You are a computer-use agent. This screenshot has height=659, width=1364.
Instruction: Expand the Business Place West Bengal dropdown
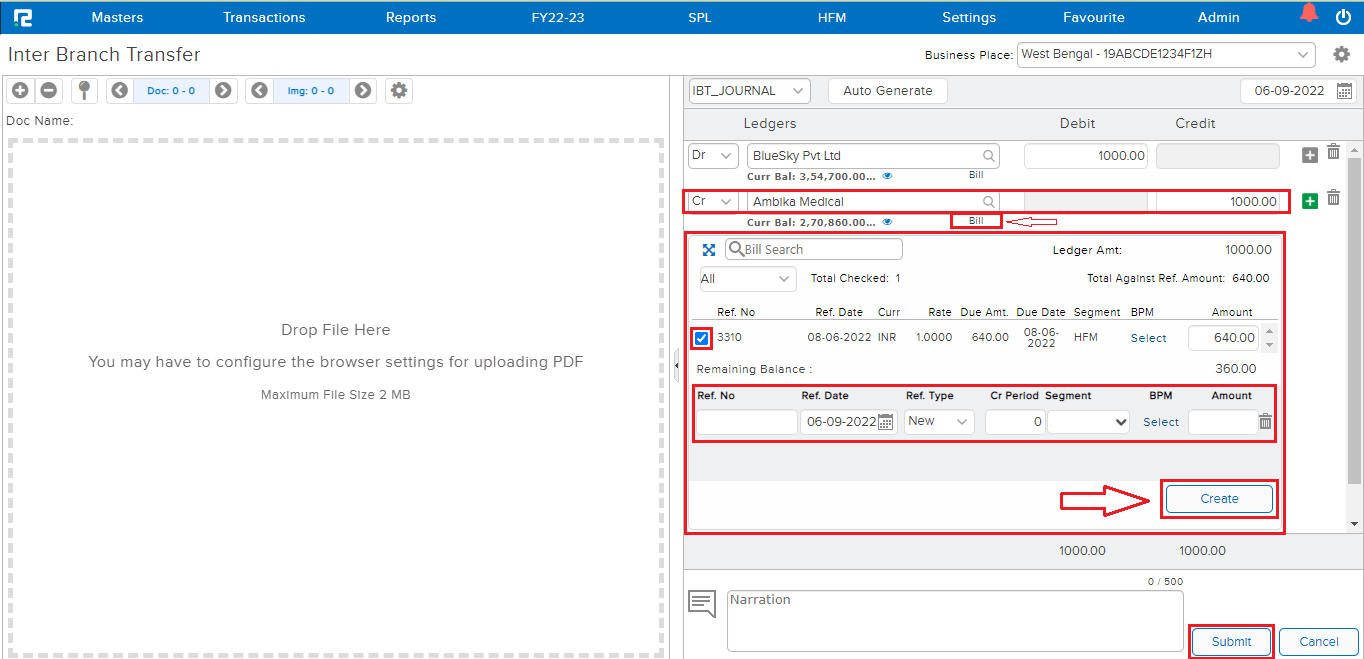(x=1166, y=54)
